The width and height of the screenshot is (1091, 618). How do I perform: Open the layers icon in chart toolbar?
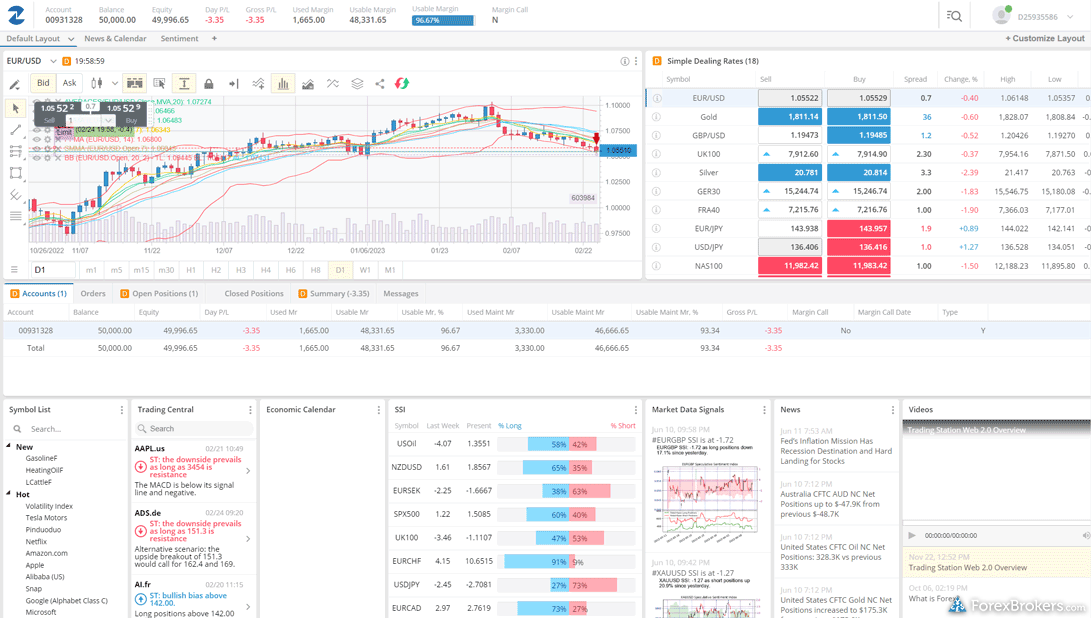pos(357,84)
